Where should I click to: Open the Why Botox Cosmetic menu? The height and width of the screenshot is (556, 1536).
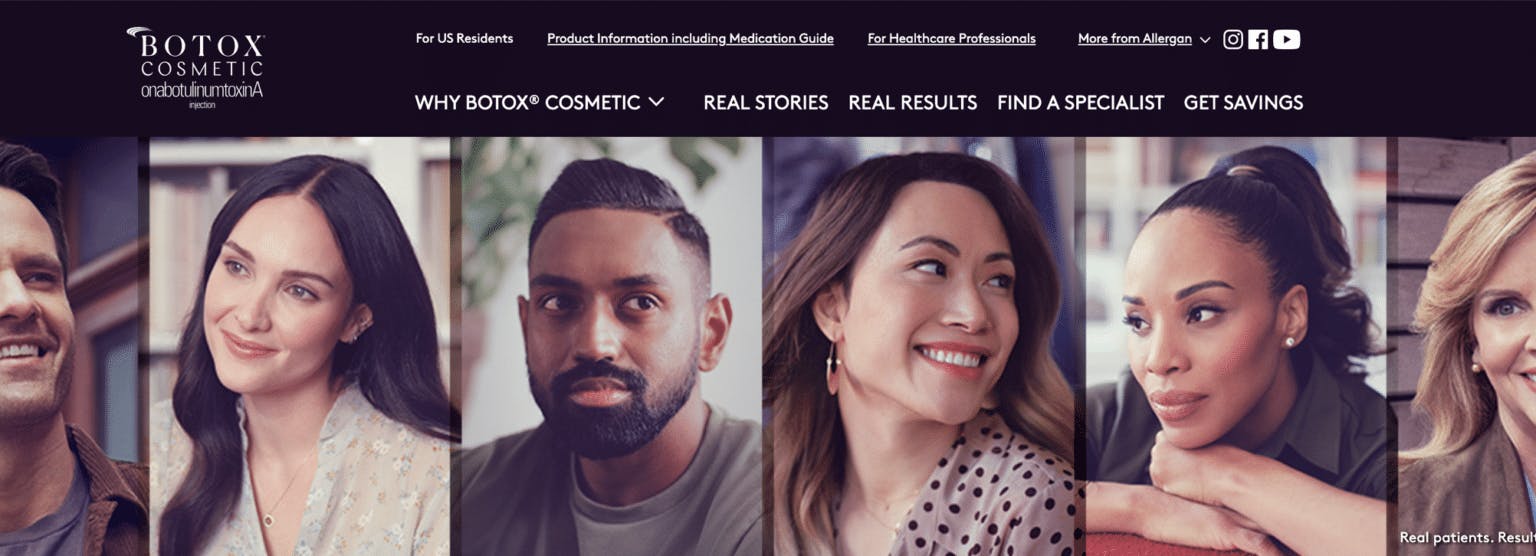[527, 102]
